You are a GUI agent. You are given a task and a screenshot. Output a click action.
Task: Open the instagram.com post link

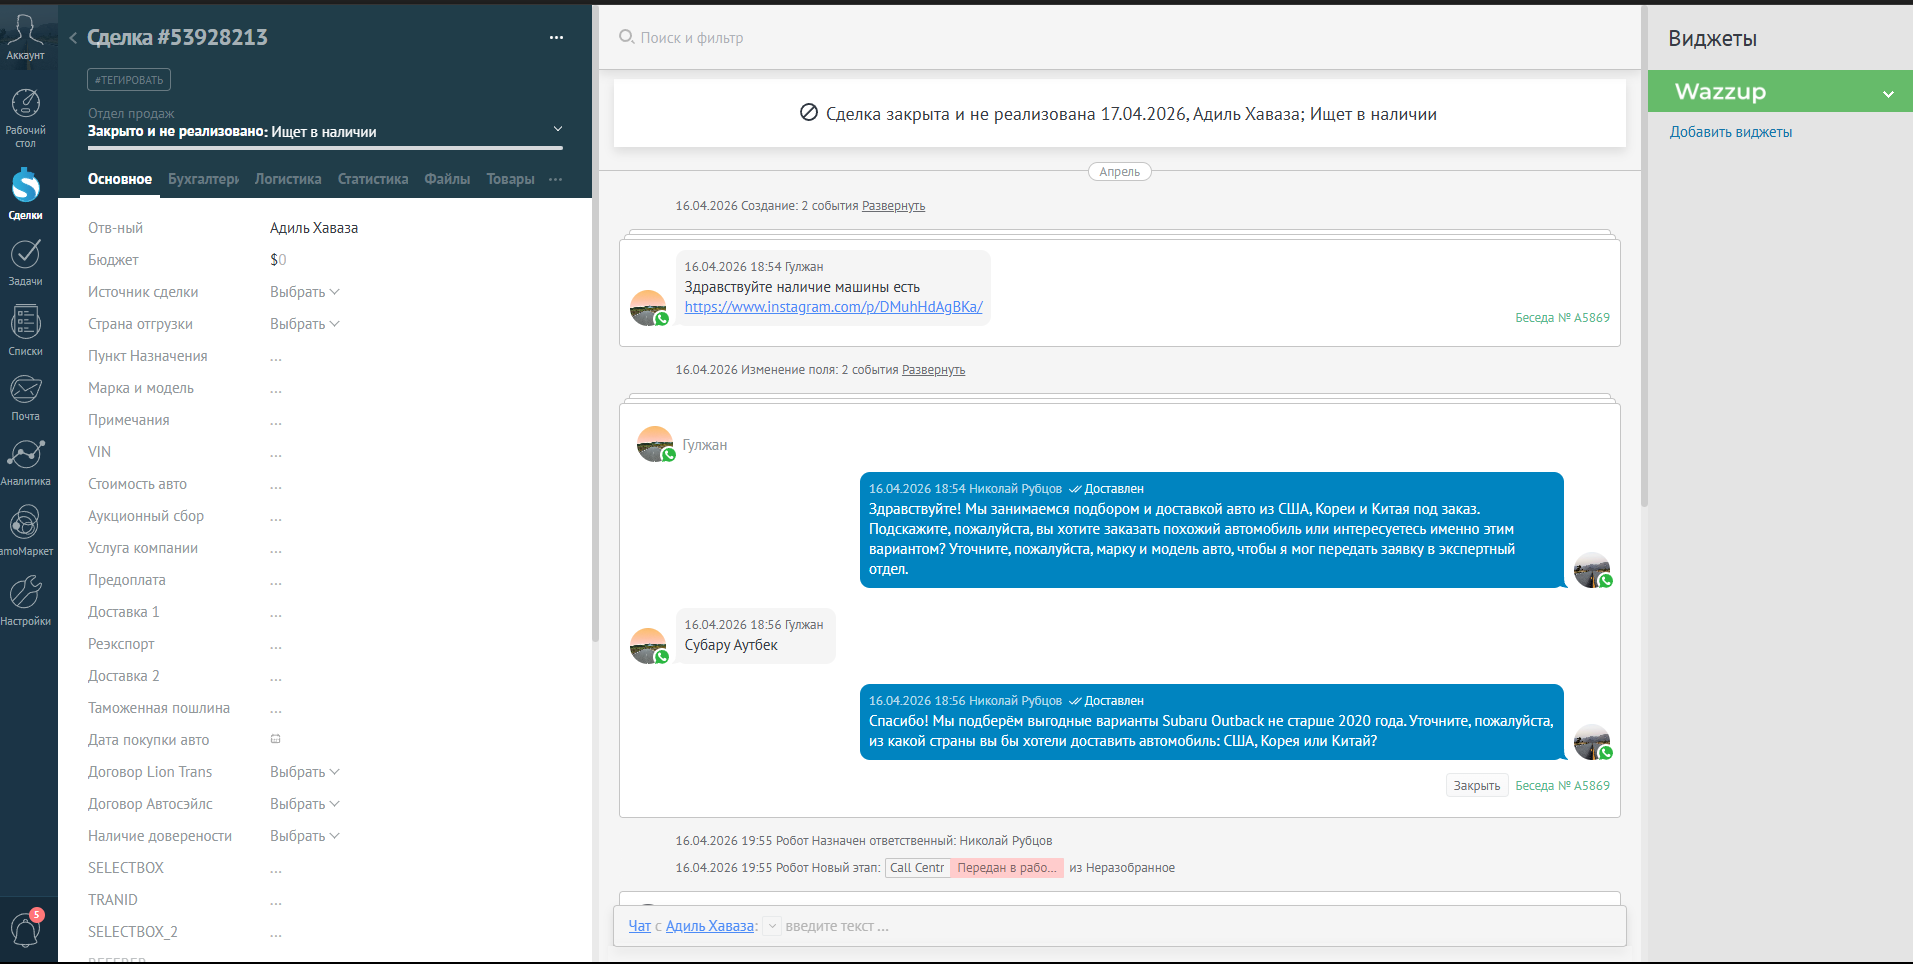point(833,307)
